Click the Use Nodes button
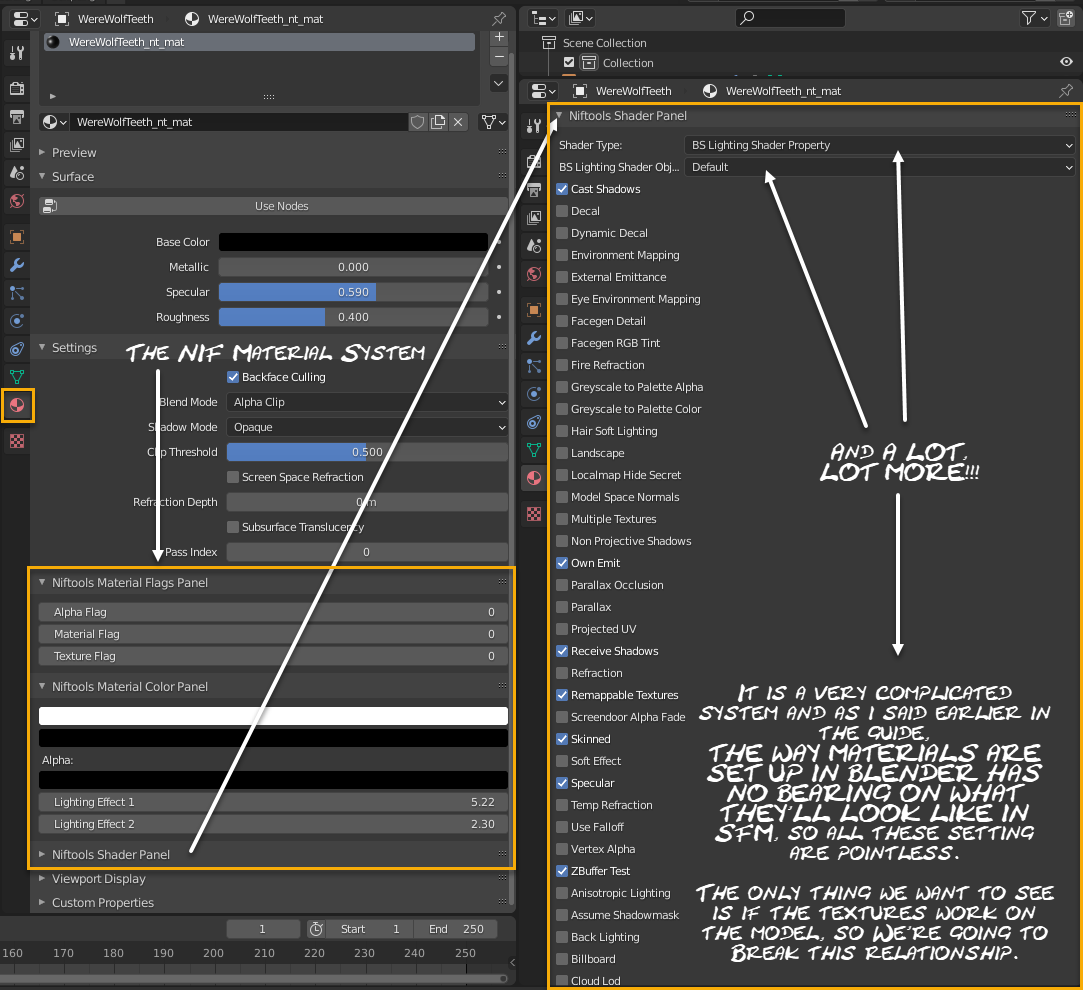Screen dimensions: 1083x990 pos(274,206)
